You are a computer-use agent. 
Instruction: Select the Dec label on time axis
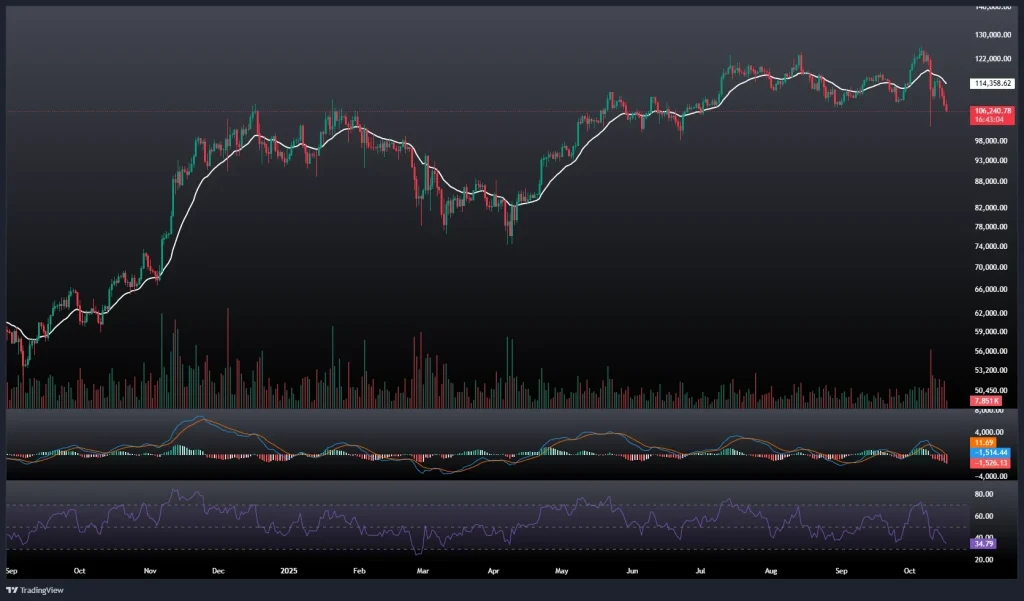tap(220, 572)
